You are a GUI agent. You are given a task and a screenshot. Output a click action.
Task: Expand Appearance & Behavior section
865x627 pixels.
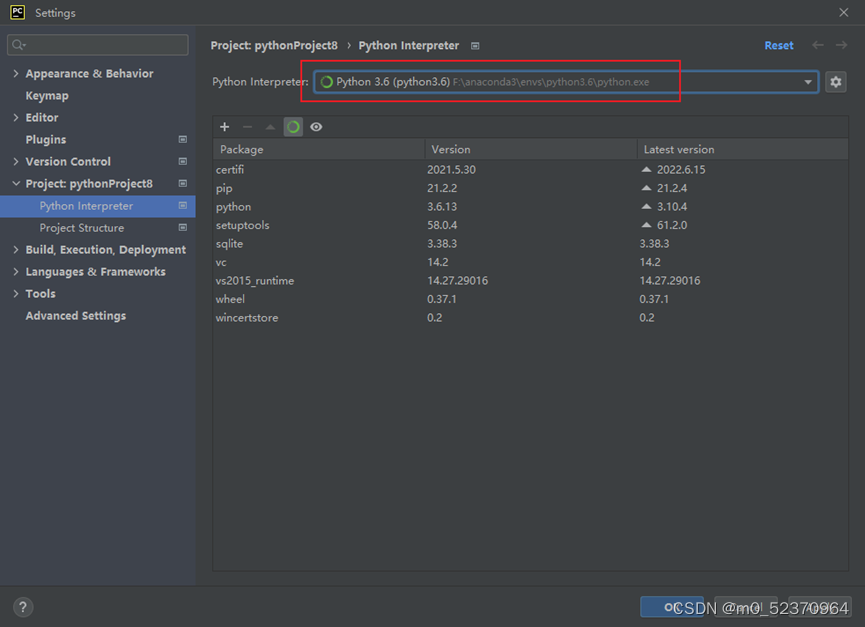tap(16, 73)
